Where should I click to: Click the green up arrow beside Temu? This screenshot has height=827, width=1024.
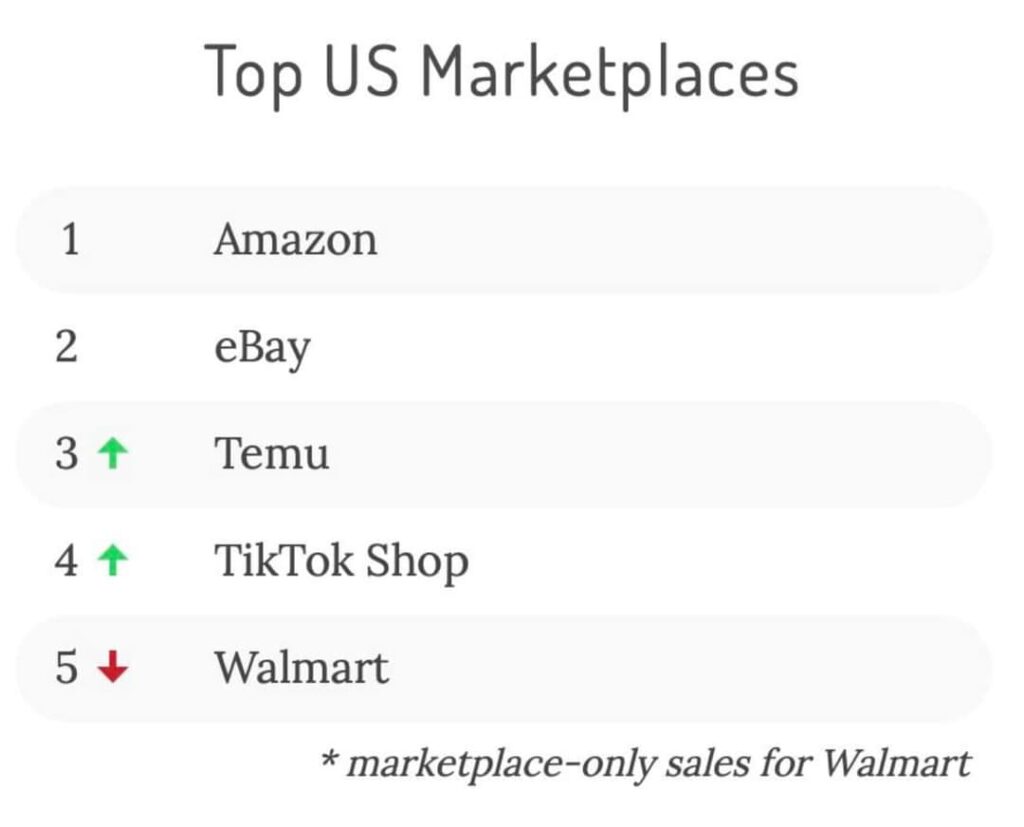tap(112, 453)
